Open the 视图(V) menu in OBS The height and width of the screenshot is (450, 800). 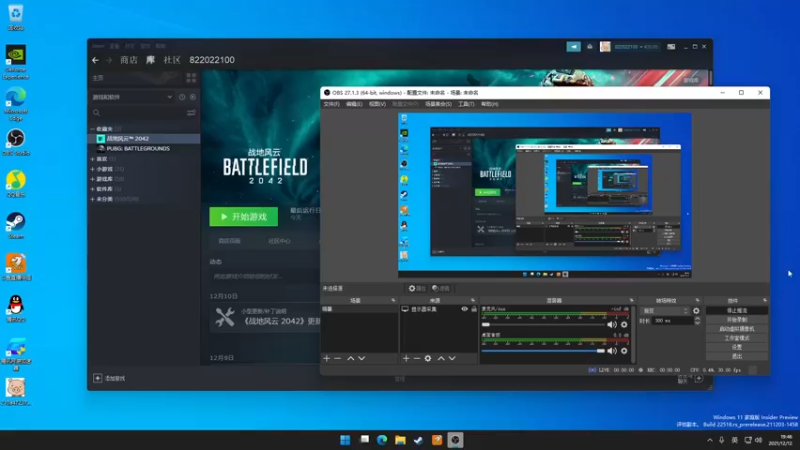tap(377, 104)
